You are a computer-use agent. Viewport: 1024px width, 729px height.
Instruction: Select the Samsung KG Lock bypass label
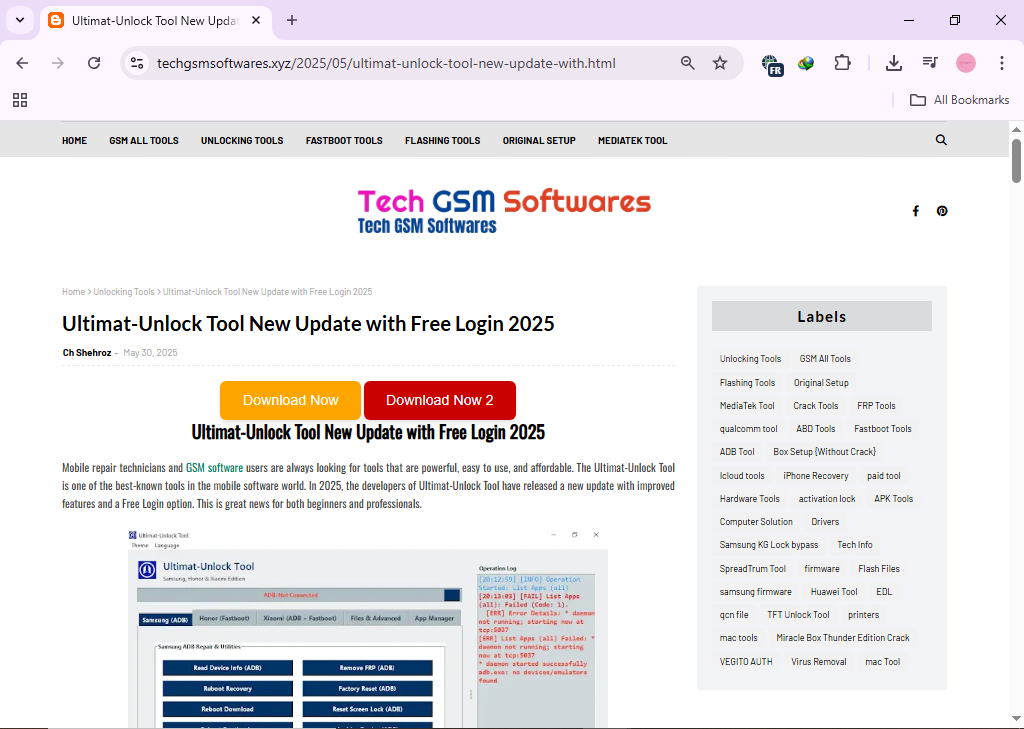coord(769,545)
